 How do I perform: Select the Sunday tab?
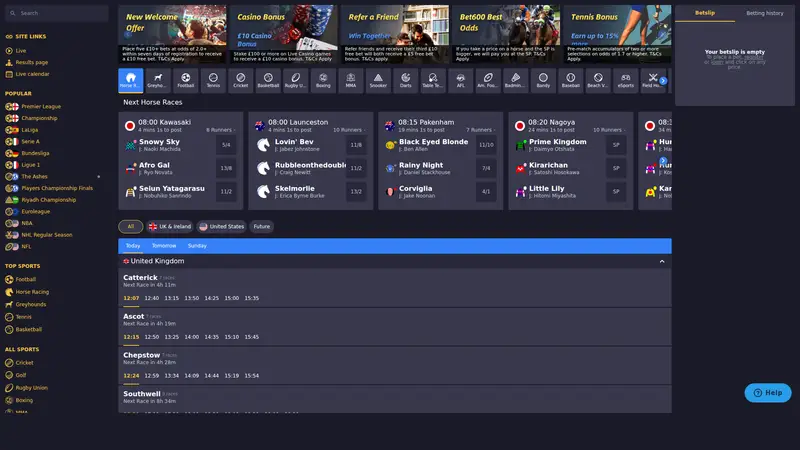[x=197, y=246]
